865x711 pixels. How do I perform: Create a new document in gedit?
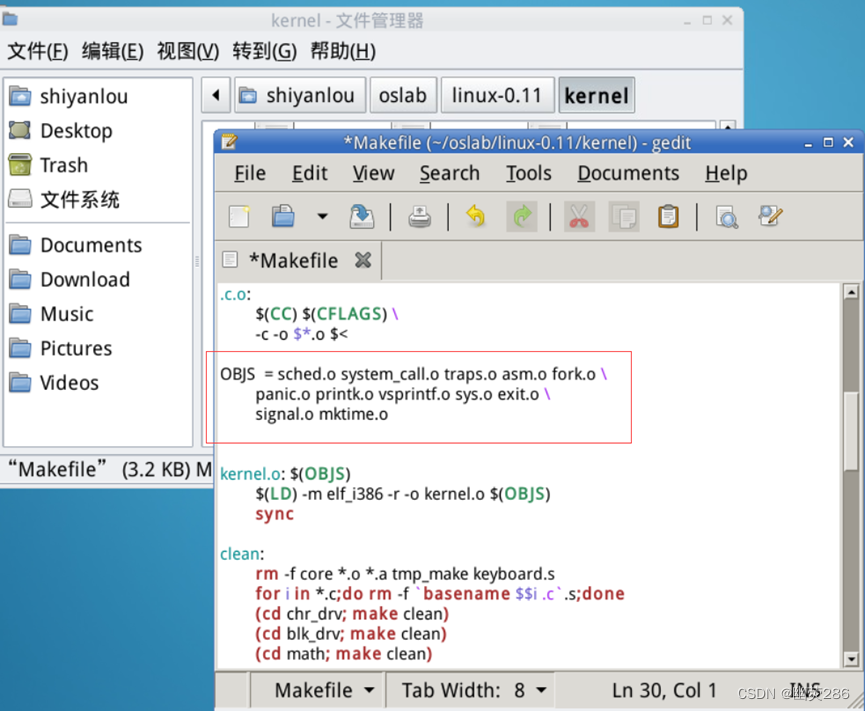238,216
